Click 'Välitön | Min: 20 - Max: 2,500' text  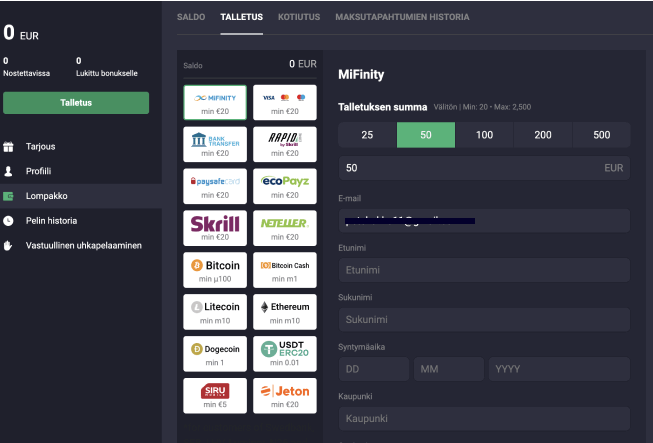click(x=482, y=107)
